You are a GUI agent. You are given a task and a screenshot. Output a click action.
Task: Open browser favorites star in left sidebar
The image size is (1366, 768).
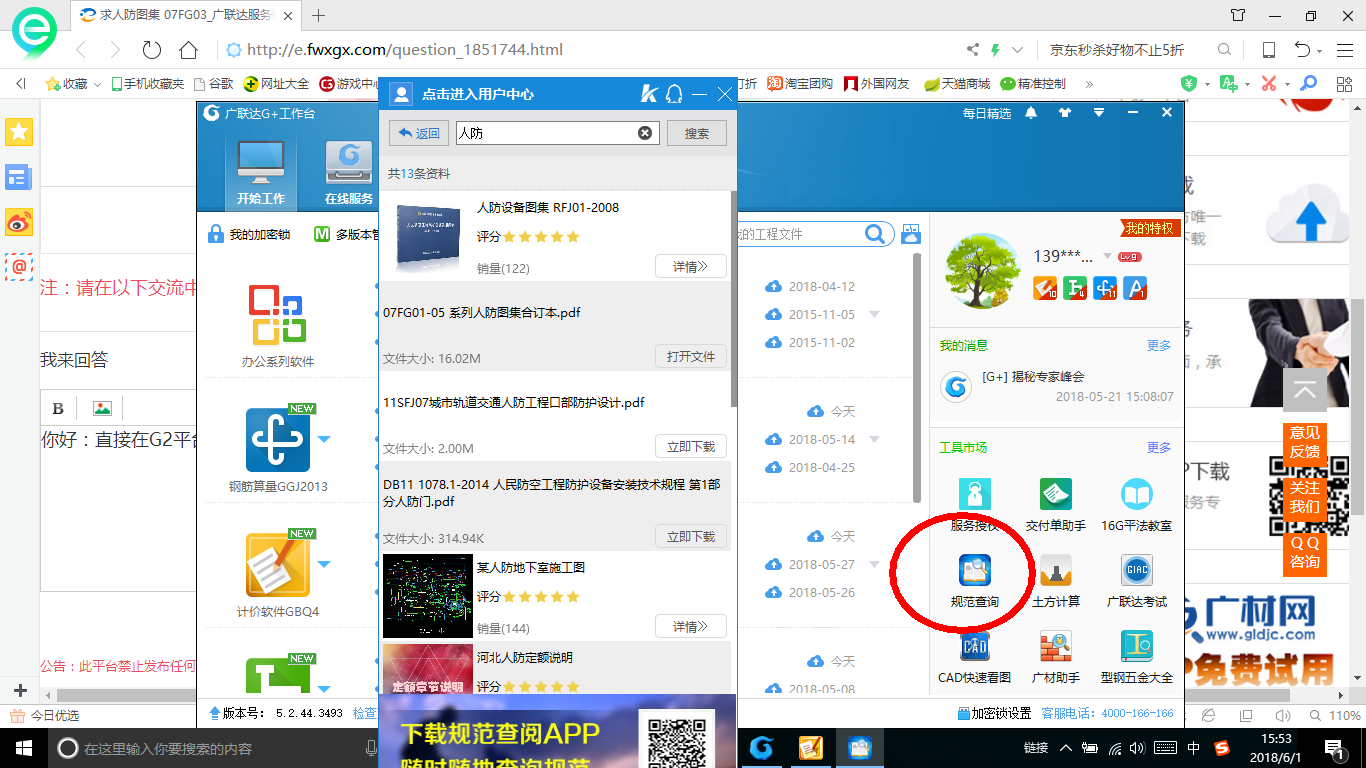19,131
